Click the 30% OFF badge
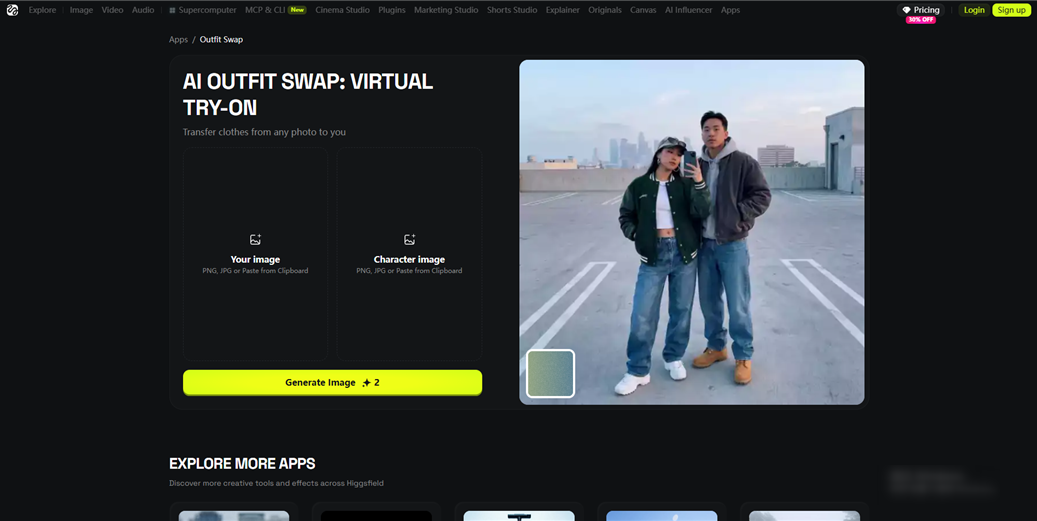 coord(921,20)
